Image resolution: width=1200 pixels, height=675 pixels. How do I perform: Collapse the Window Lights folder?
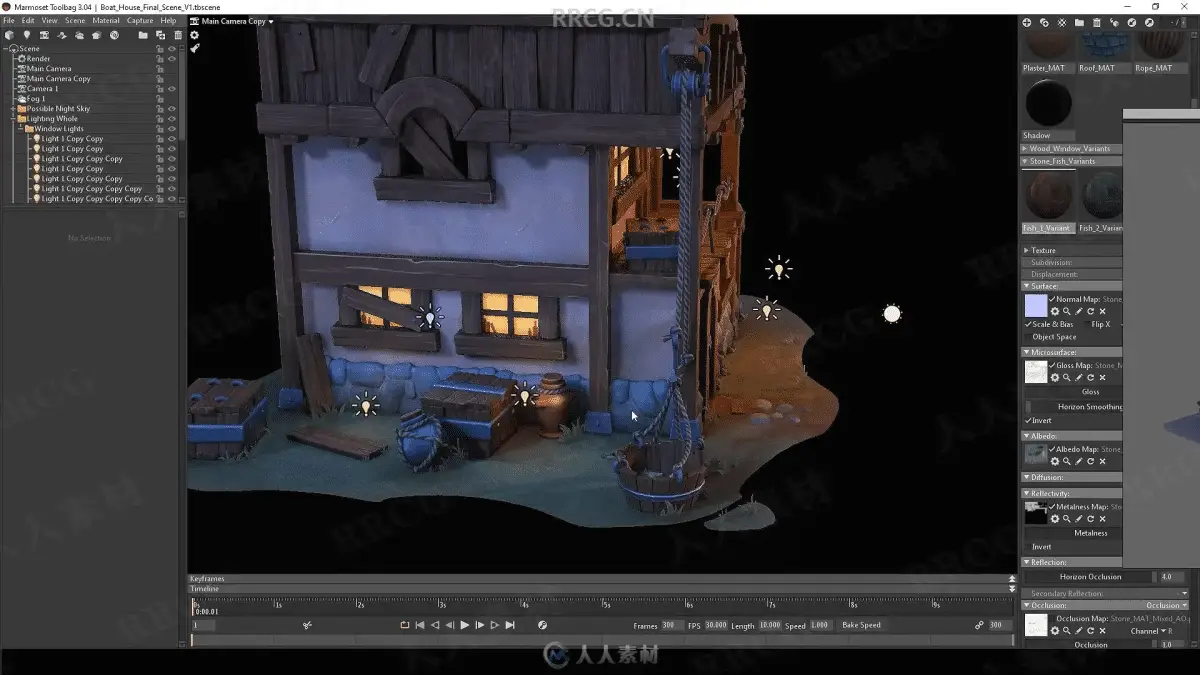coord(22,129)
